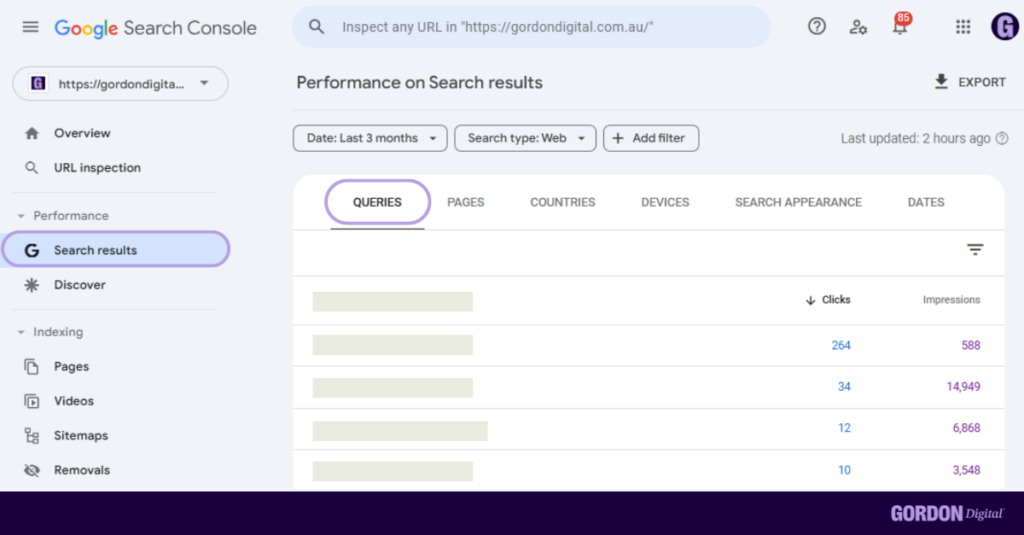Screen dimensions: 1024x535
Task: Click the URL inspection magnifier icon
Action: coord(31,168)
